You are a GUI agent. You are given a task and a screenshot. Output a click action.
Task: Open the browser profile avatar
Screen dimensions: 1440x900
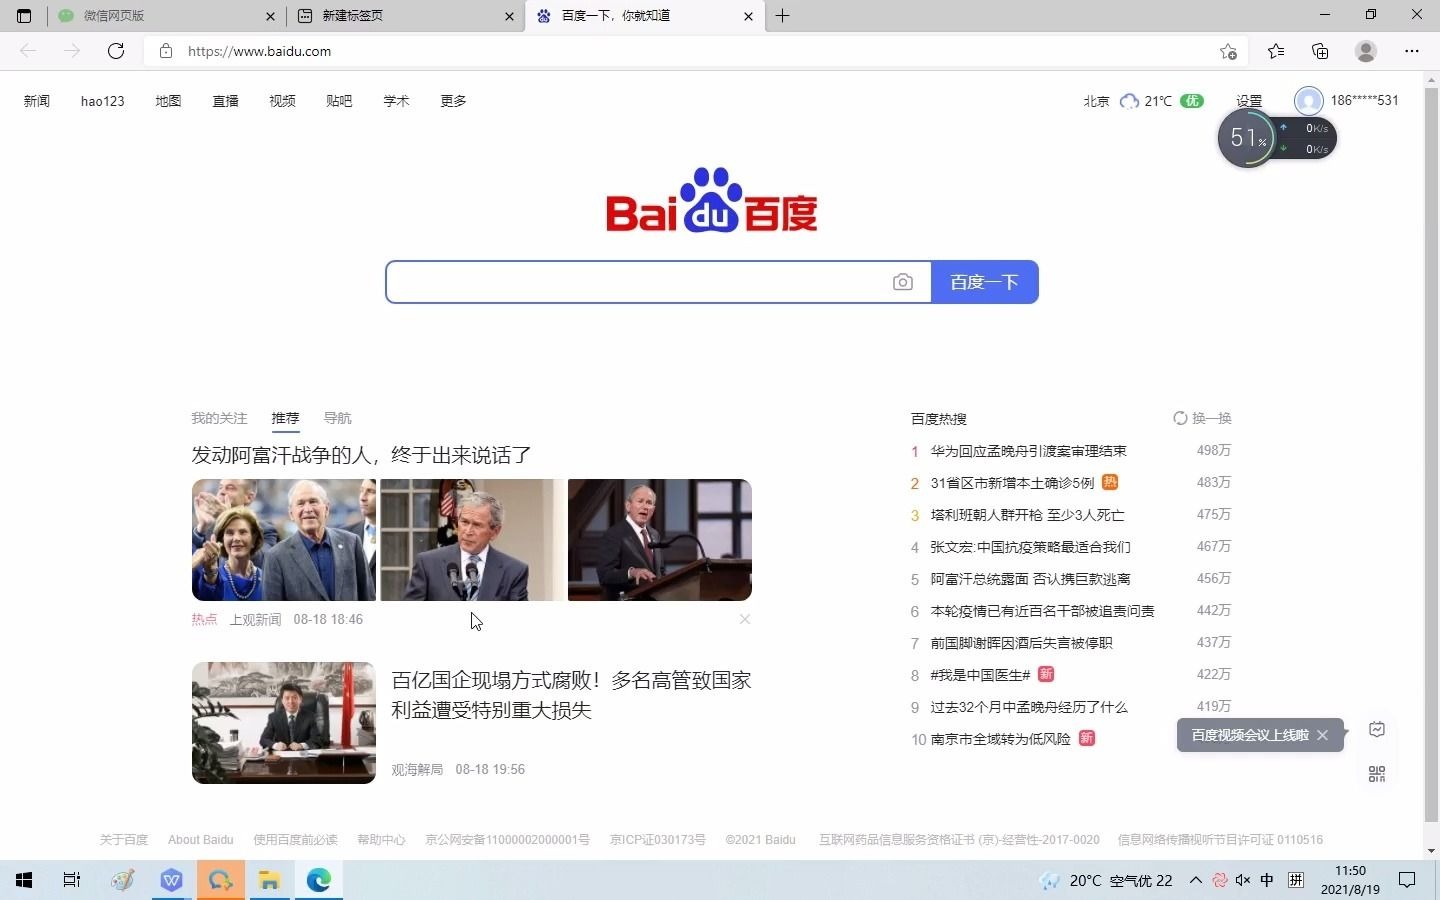(1366, 51)
